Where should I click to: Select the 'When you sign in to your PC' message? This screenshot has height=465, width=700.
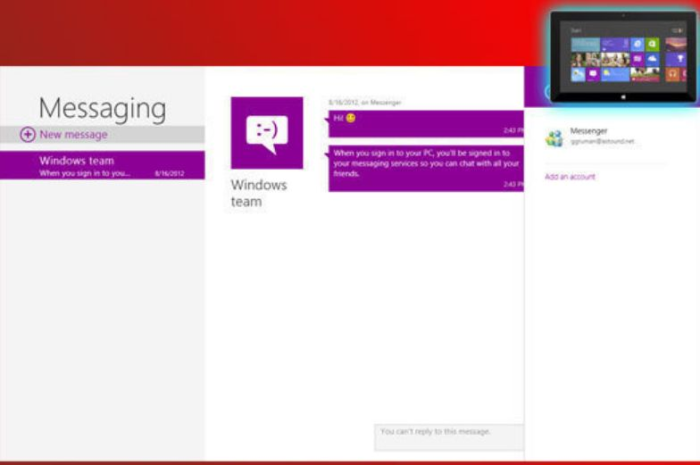tap(426, 168)
